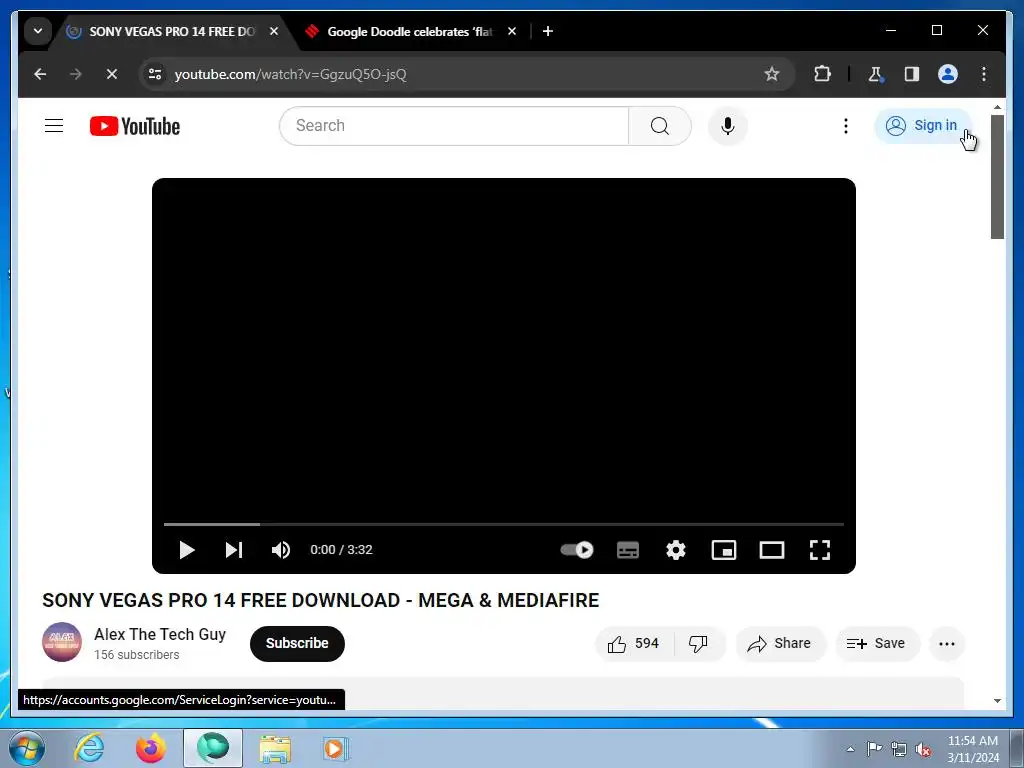Viewport: 1024px width, 768px height.
Task: Mute the video volume
Action: [281, 550]
